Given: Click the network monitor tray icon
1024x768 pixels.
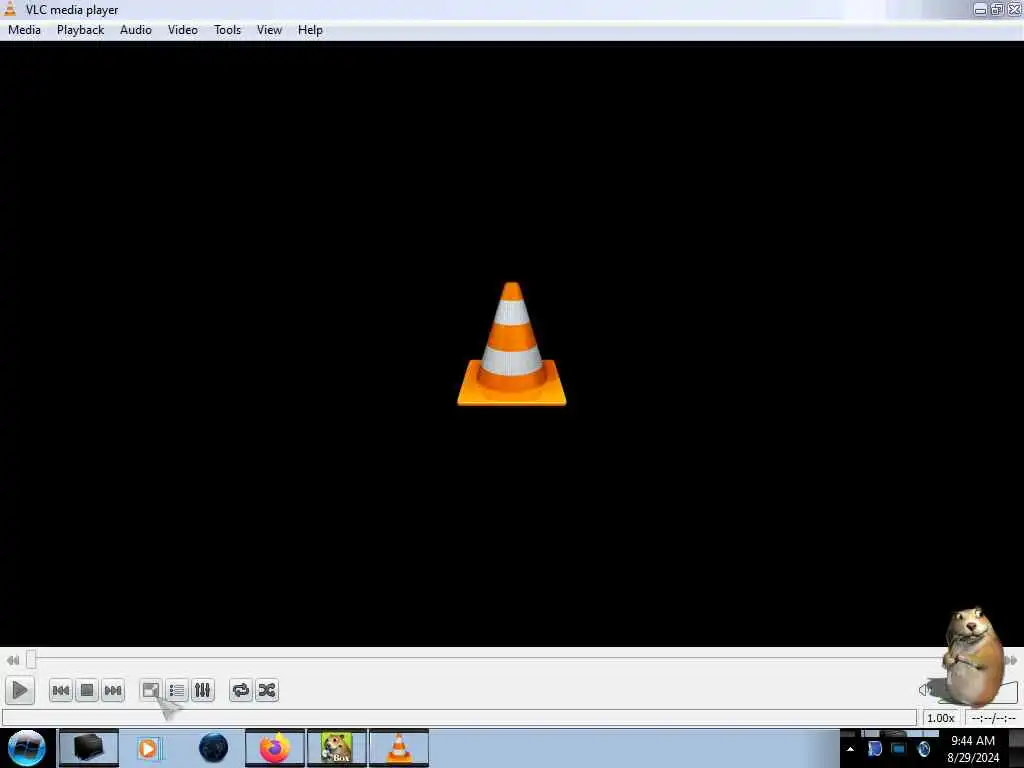Looking at the screenshot, I should click(x=899, y=748).
